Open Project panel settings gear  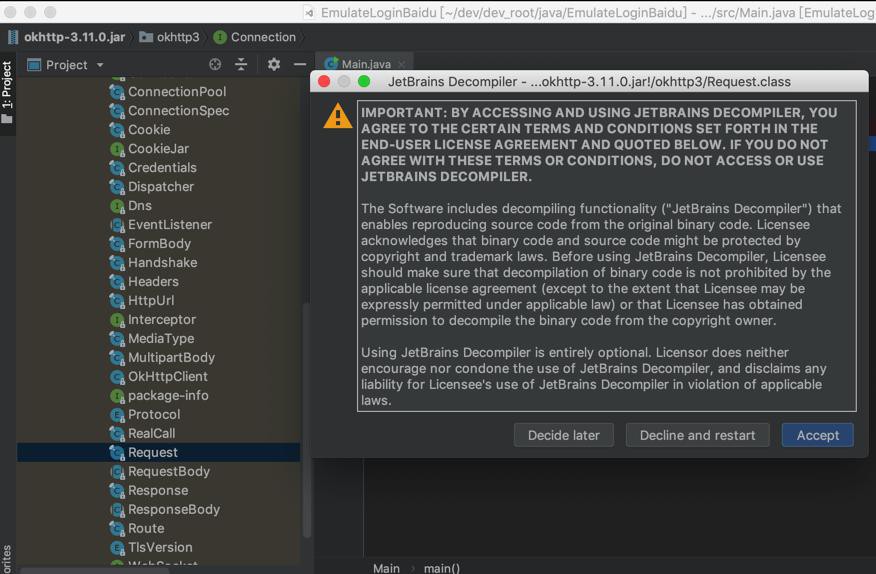pos(274,64)
